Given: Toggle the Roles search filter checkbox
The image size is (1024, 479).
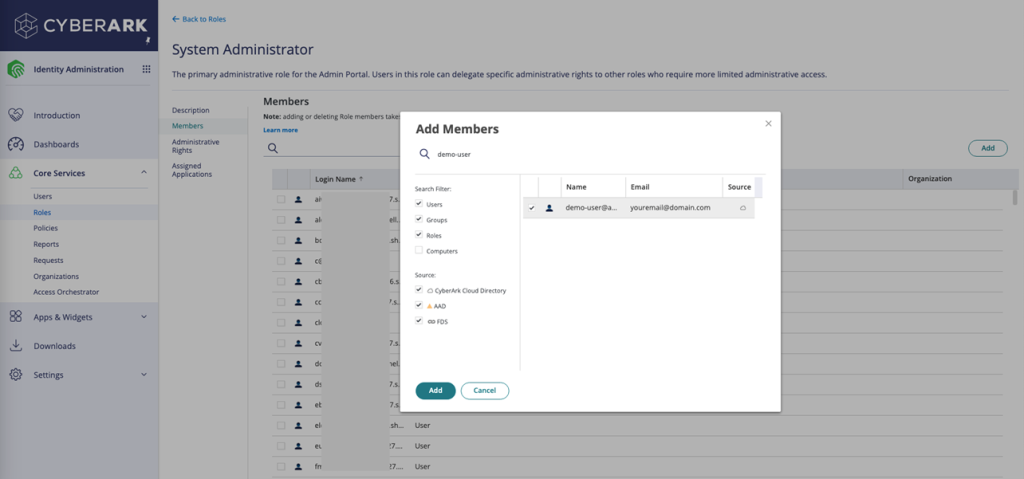Looking at the screenshot, I should [x=419, y=235].
